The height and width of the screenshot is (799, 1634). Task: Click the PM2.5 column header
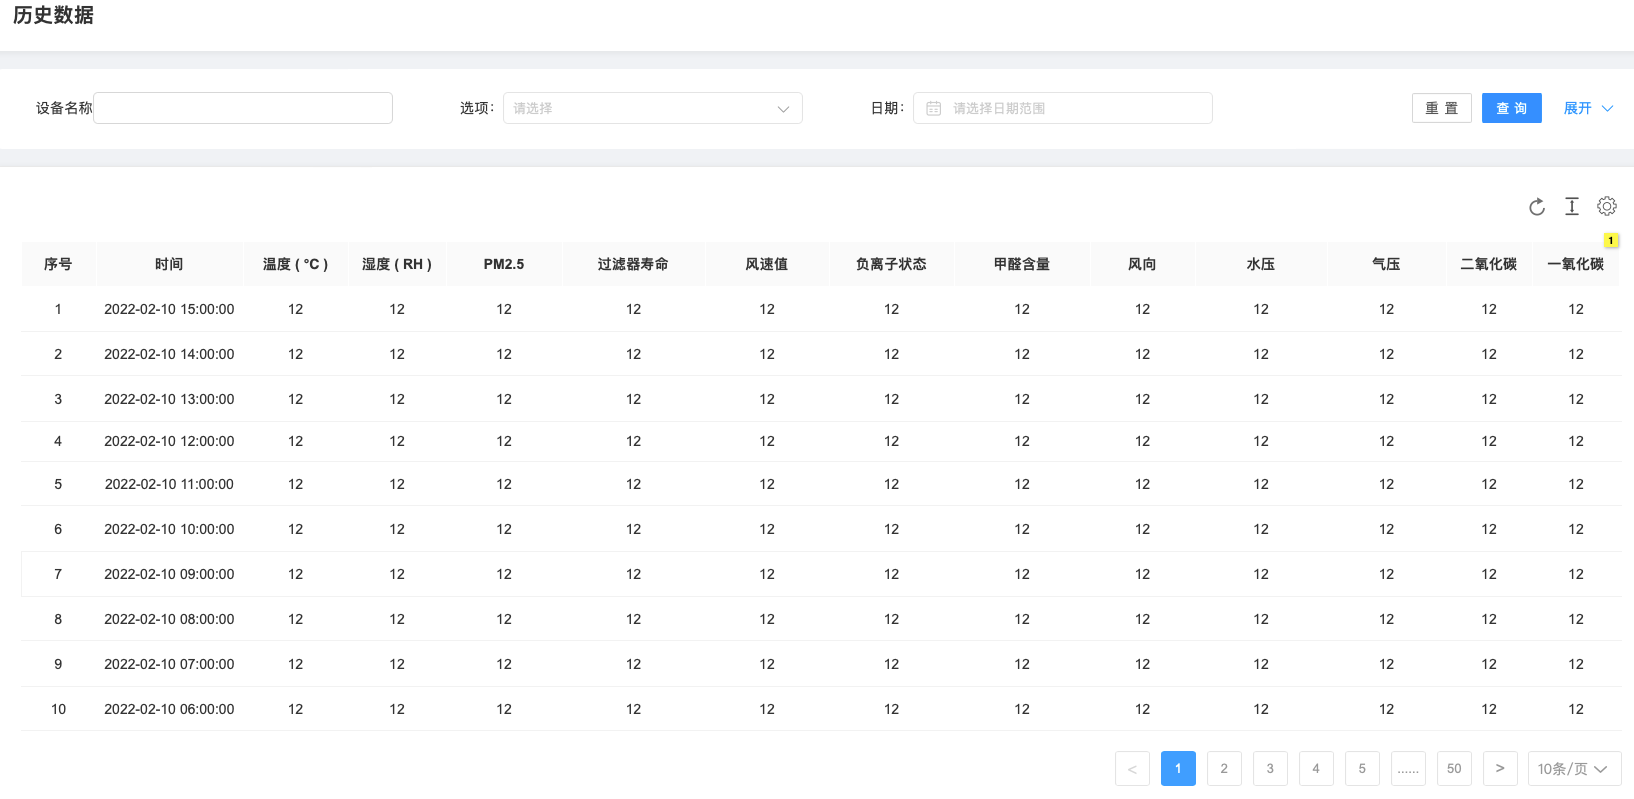[504, 264]
